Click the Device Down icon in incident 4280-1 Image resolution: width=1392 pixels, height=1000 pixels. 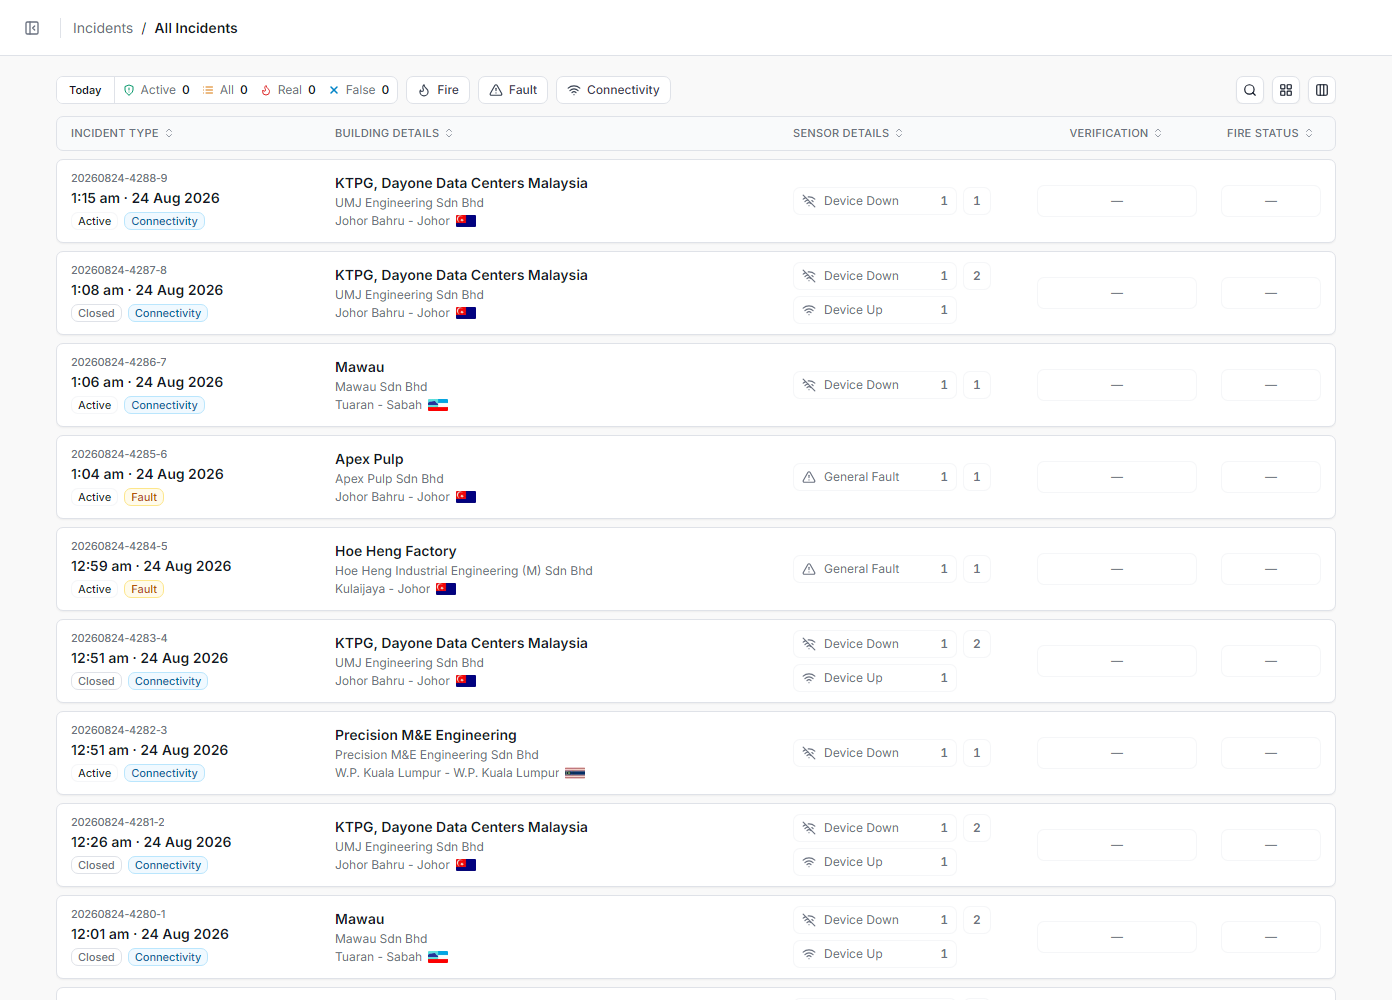click(x=809, y=920)
